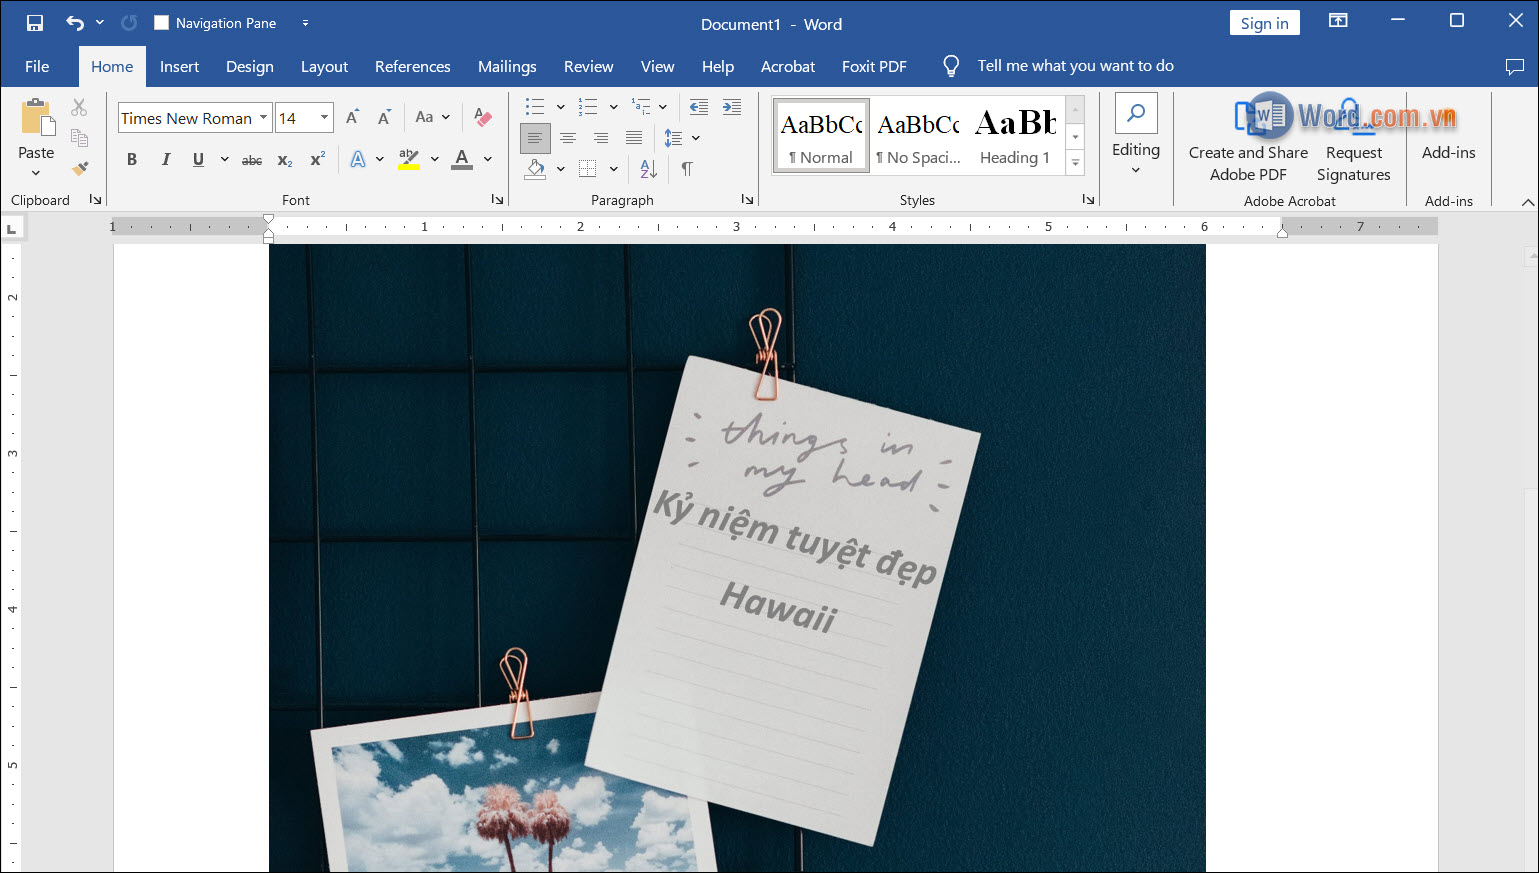Open the bullets library dropdown arrow

(x=560, y=107)
